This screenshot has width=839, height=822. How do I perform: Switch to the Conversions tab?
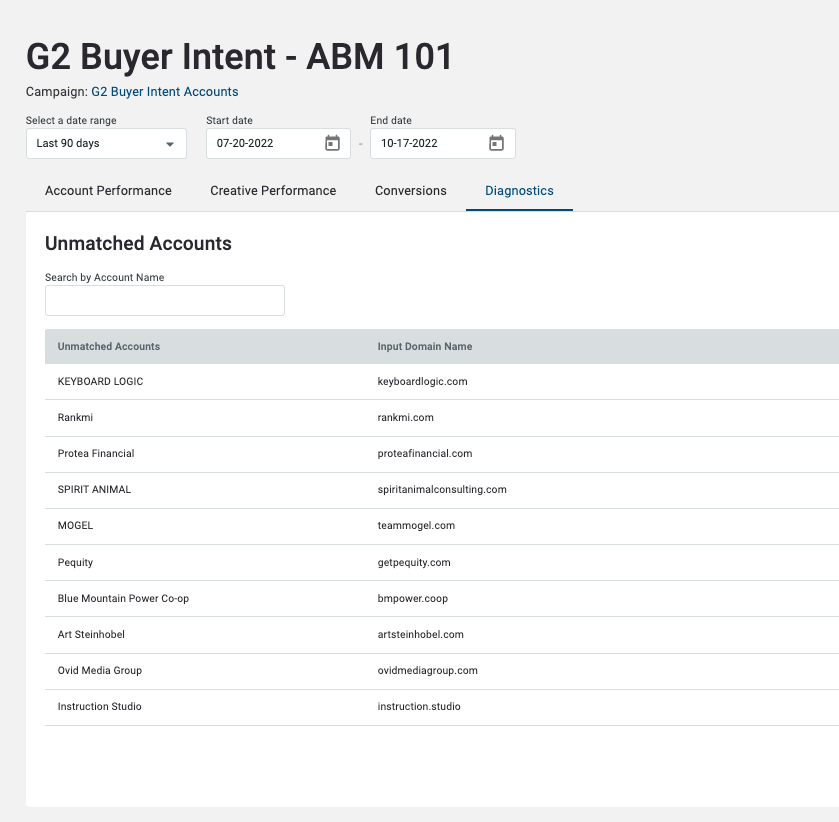(x=410, y=191)
